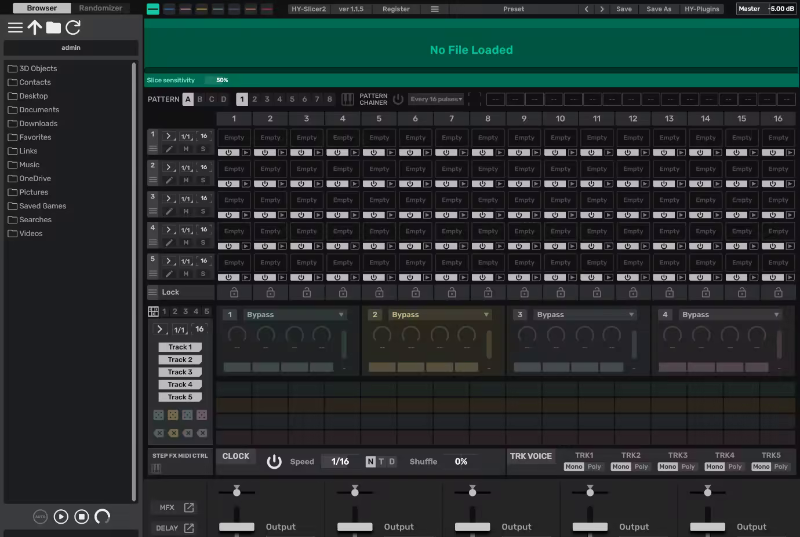This screenshot has width=800, height=537.
Task: Randomize FX lane 4 pink dice
Action: (202, 415)
